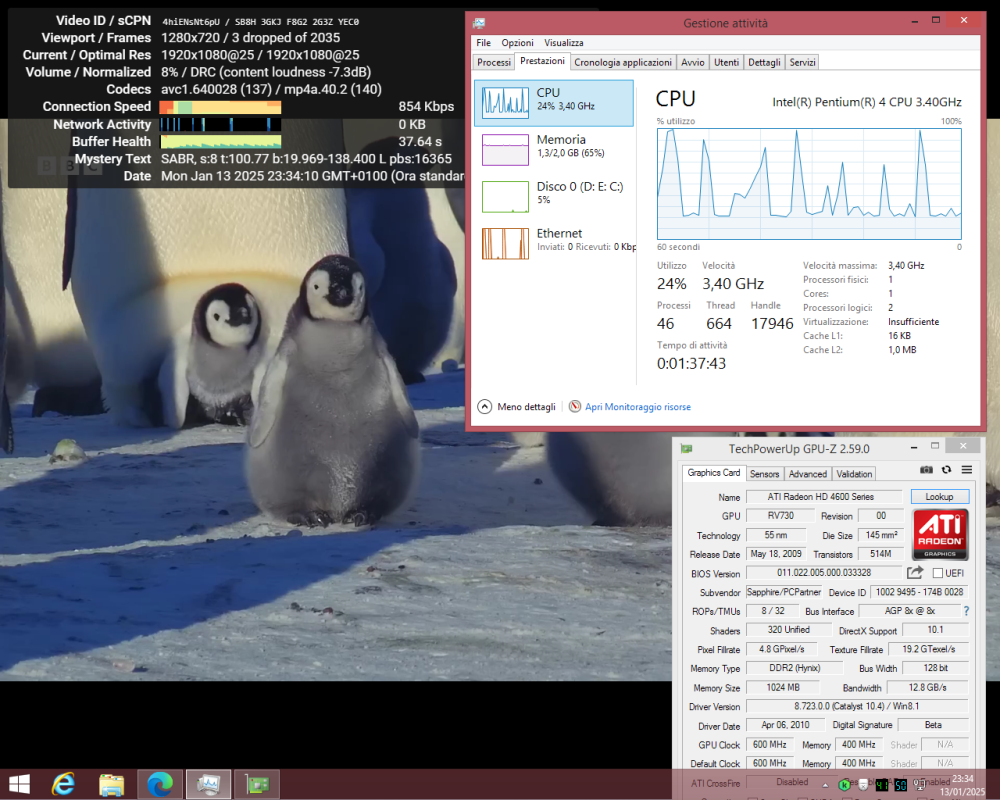
Task: Click inside the 60-second CPU utilization graph
Action: [x=810, y=185]
